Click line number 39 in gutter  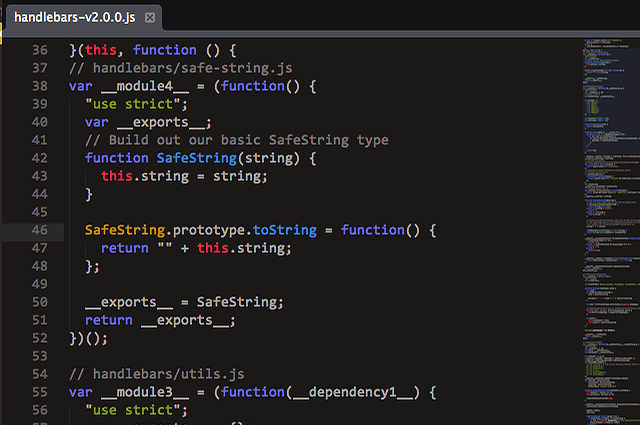[x=40, y=104]
